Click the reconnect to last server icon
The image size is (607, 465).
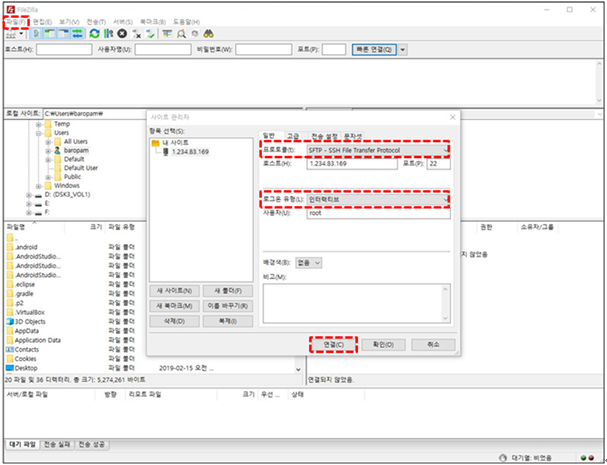(150, 34)
